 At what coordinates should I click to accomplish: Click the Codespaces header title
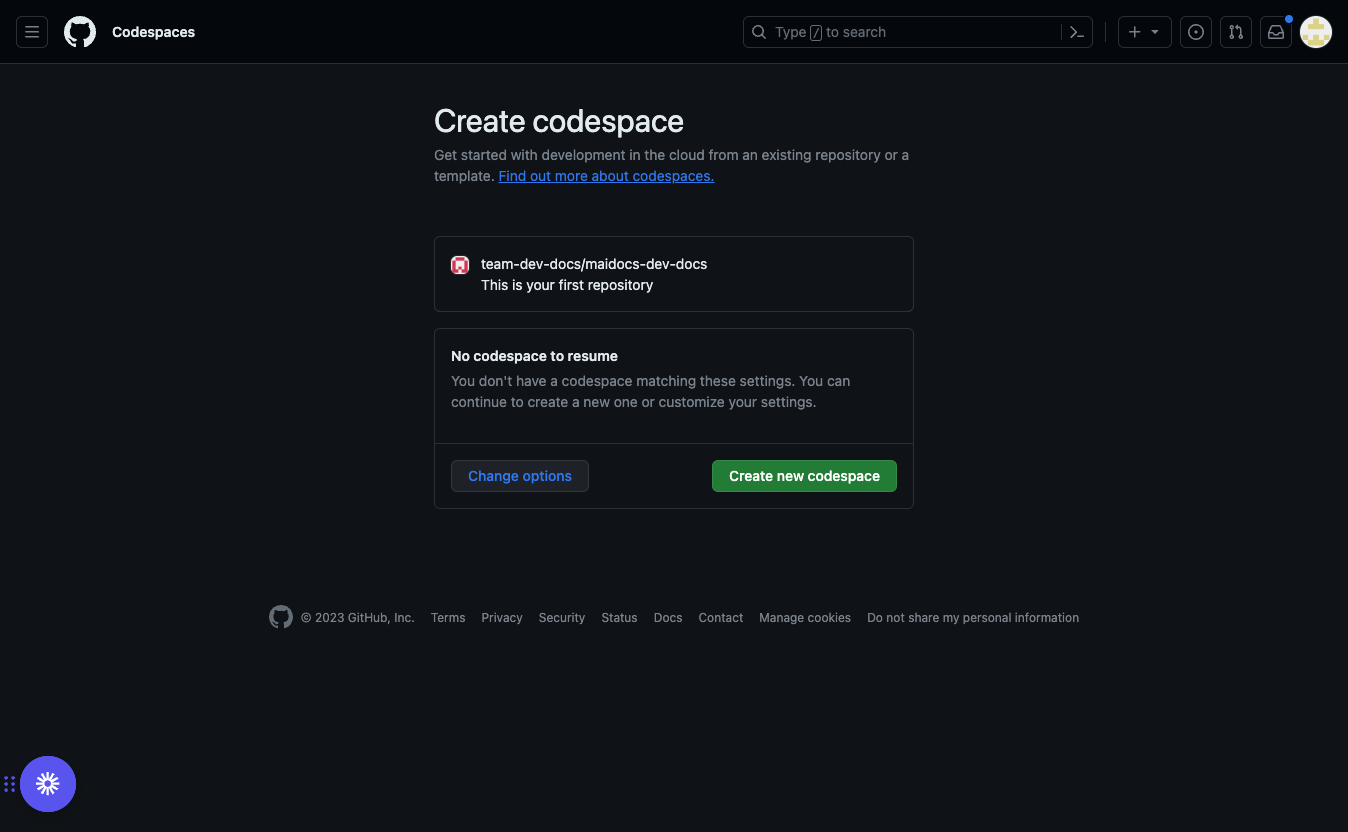153,32
